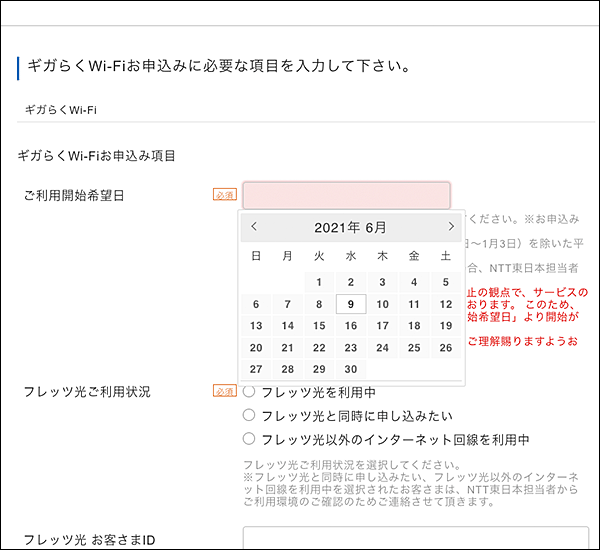Click the ご利用開始希望日 field label

74,196
